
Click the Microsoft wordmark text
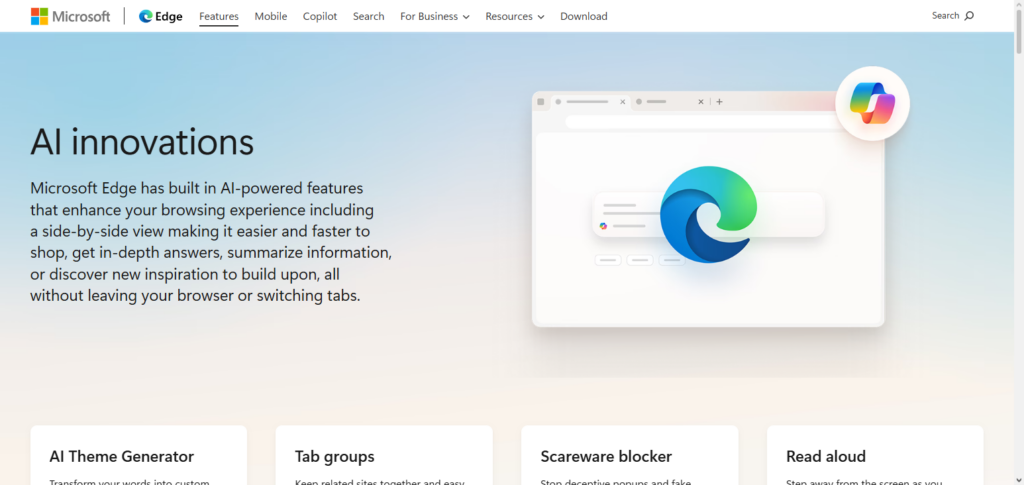81,16
